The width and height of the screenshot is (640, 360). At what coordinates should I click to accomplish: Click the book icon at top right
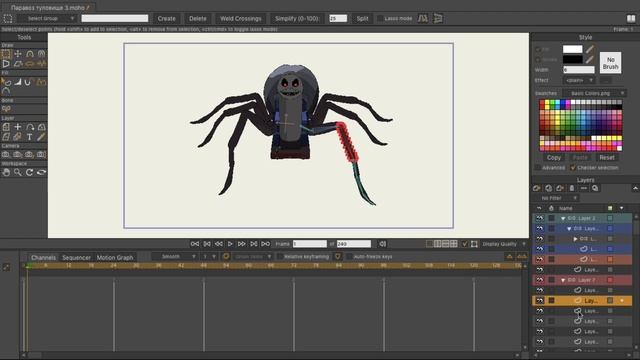631,18
